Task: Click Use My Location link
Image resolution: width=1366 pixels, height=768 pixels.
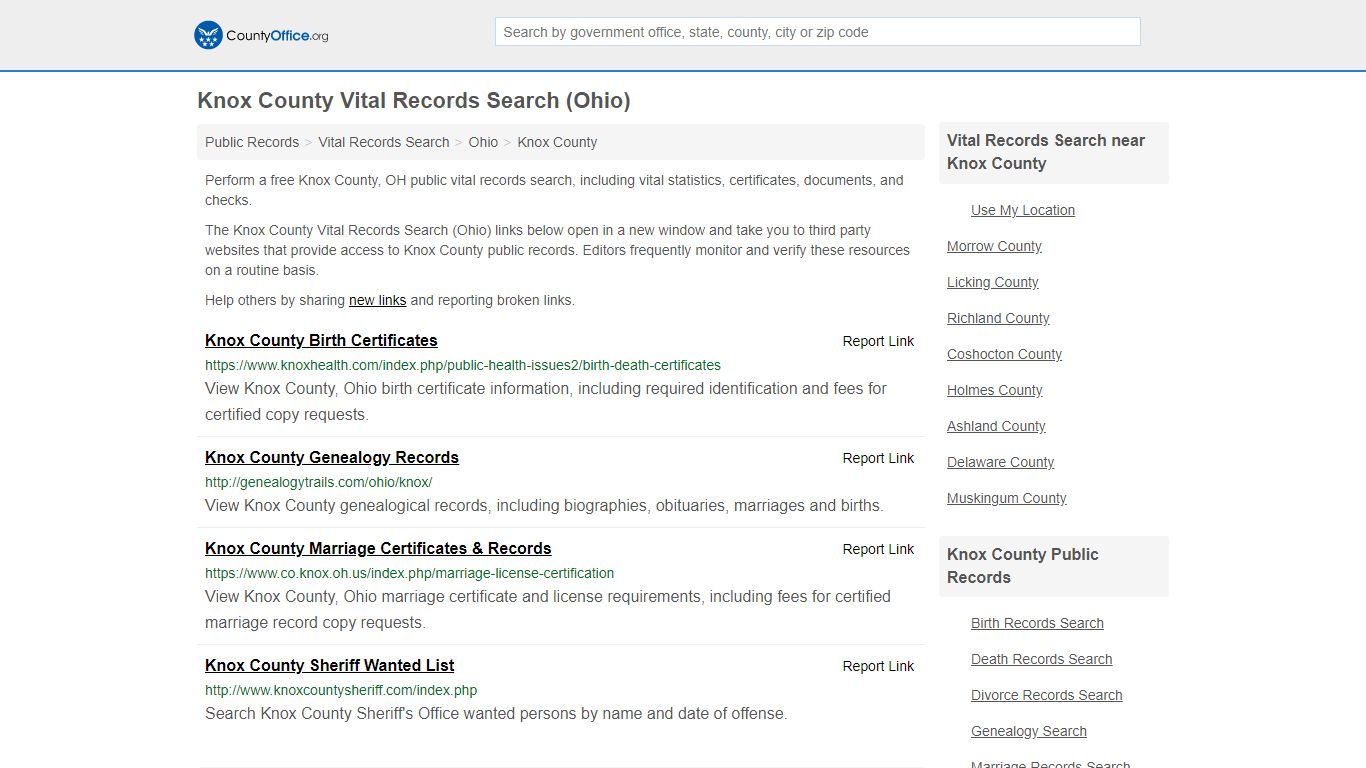Action: coord(1023,210)
